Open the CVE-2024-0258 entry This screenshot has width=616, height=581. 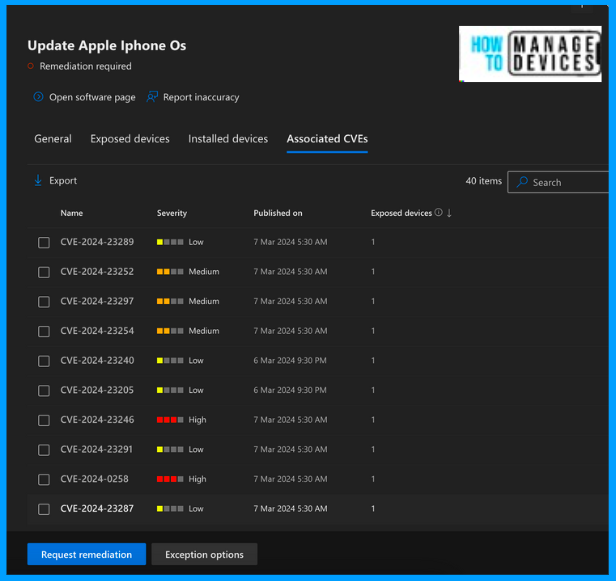pos(94,479)
